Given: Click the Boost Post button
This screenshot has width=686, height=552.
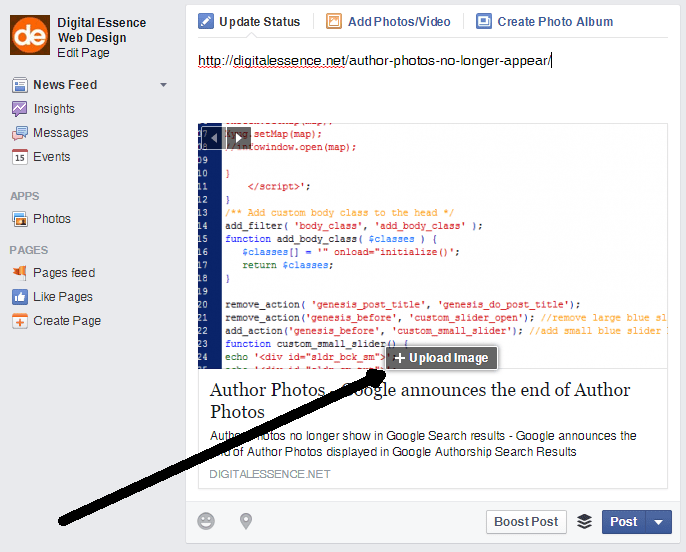Looking at the screenshot, I should [x=526, y=522].
